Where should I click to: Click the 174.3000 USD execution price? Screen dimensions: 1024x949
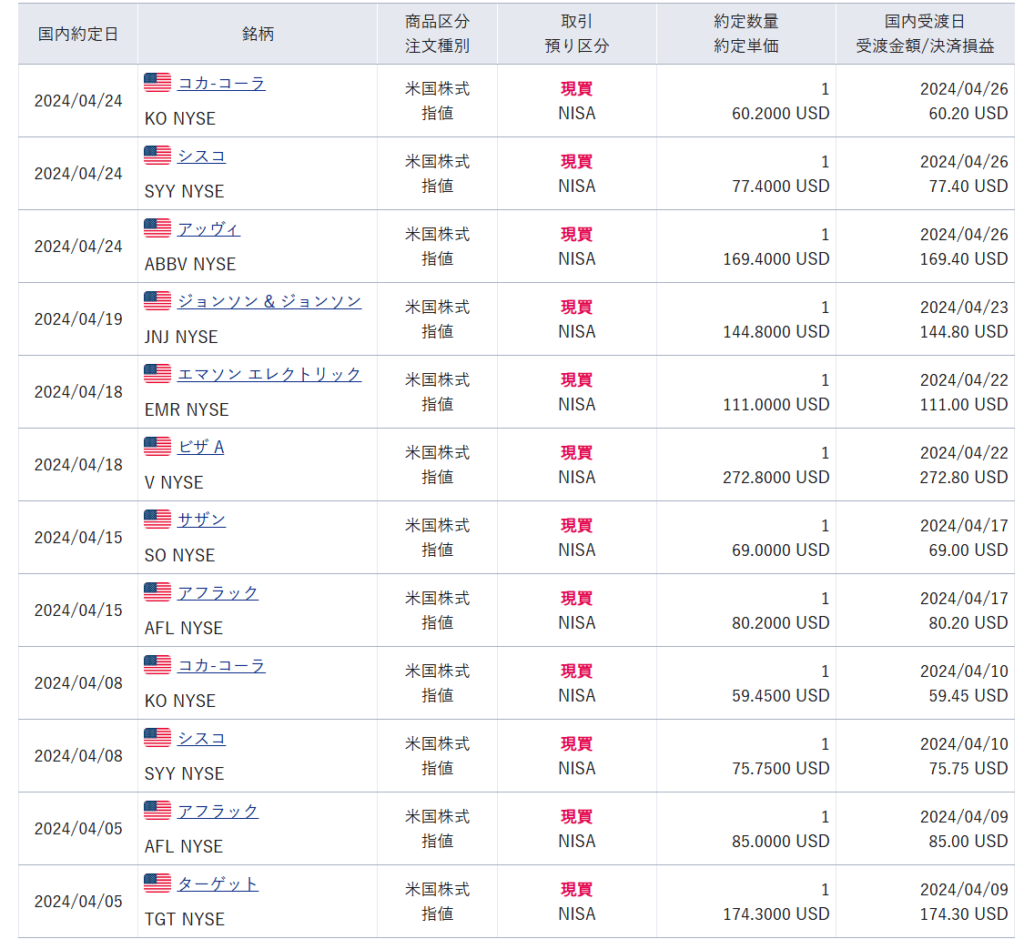click(776, 914)
